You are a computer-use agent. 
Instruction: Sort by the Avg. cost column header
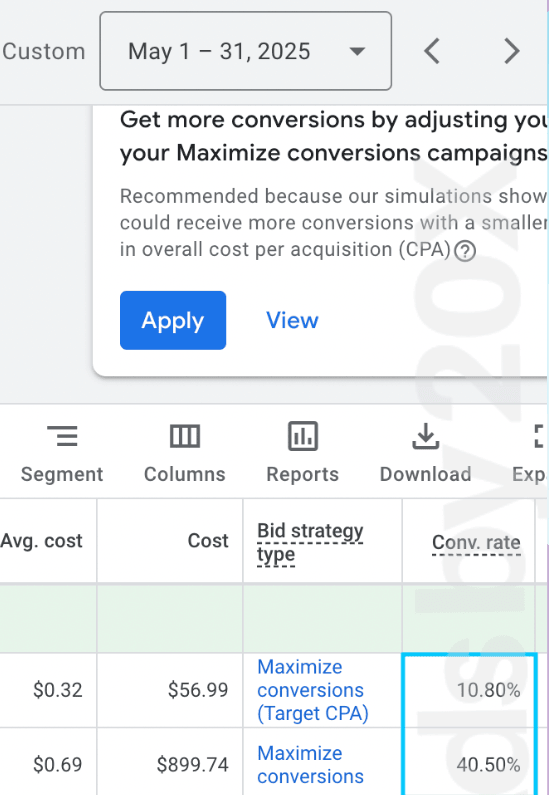[41, 540]
